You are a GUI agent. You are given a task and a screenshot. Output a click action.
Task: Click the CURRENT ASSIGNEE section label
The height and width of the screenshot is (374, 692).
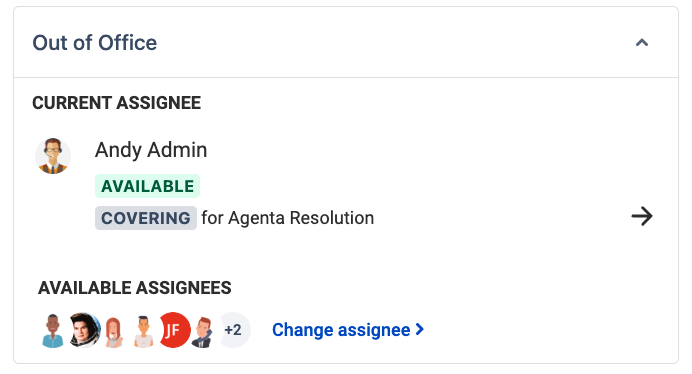[x=117, y=103]
